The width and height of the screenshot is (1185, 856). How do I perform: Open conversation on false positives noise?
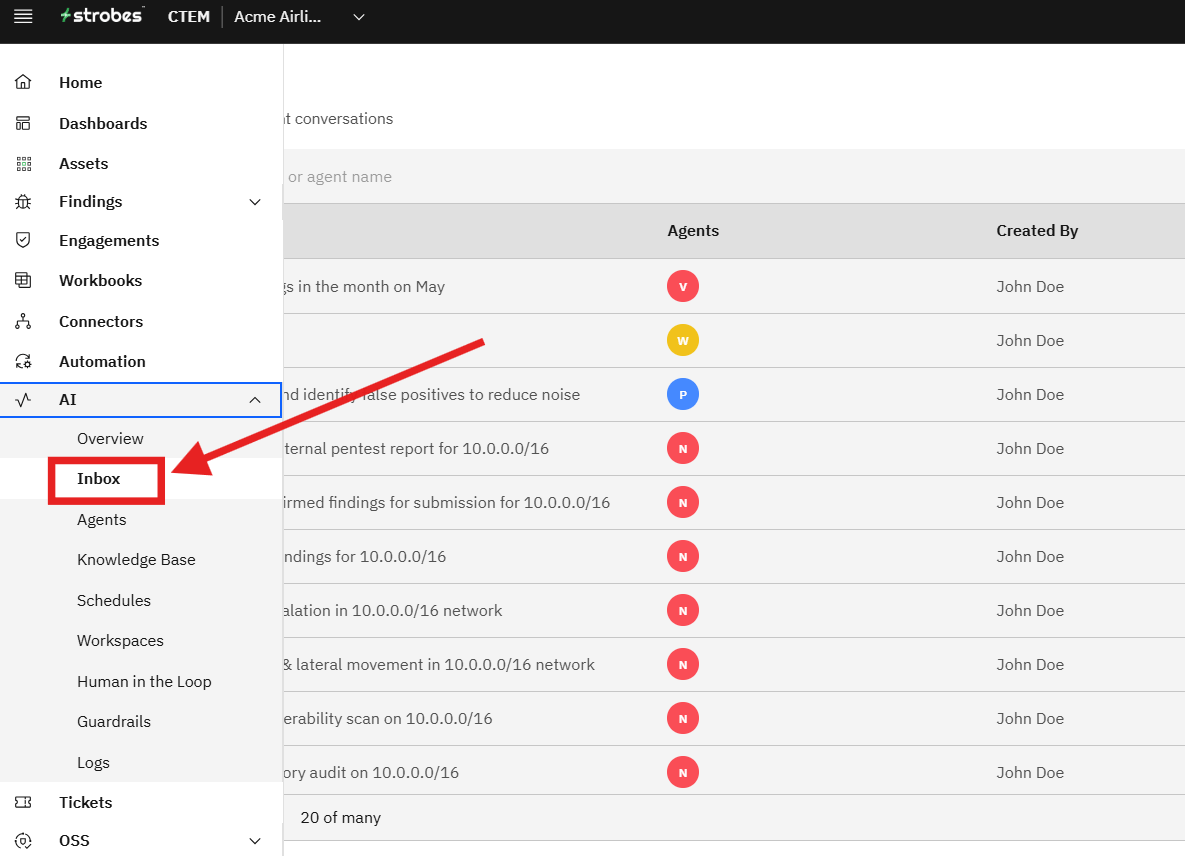click(x=432, y=394)
